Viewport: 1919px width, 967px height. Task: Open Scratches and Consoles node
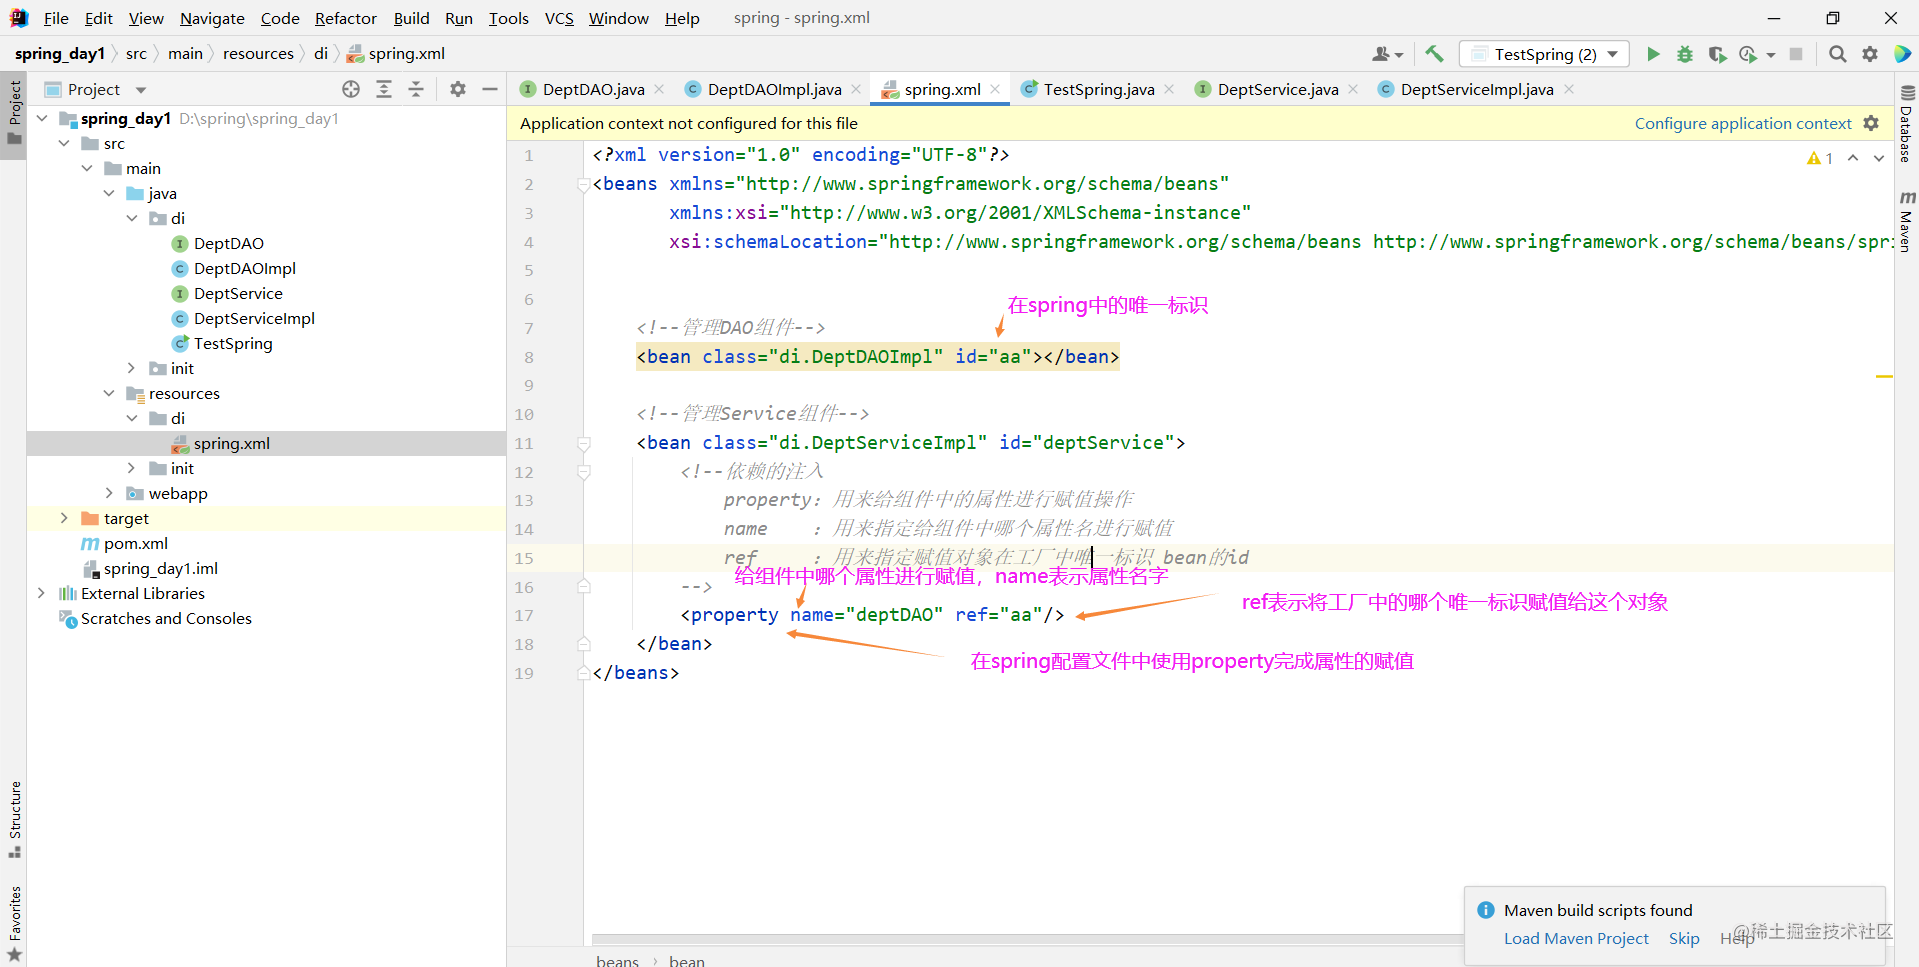166,618
